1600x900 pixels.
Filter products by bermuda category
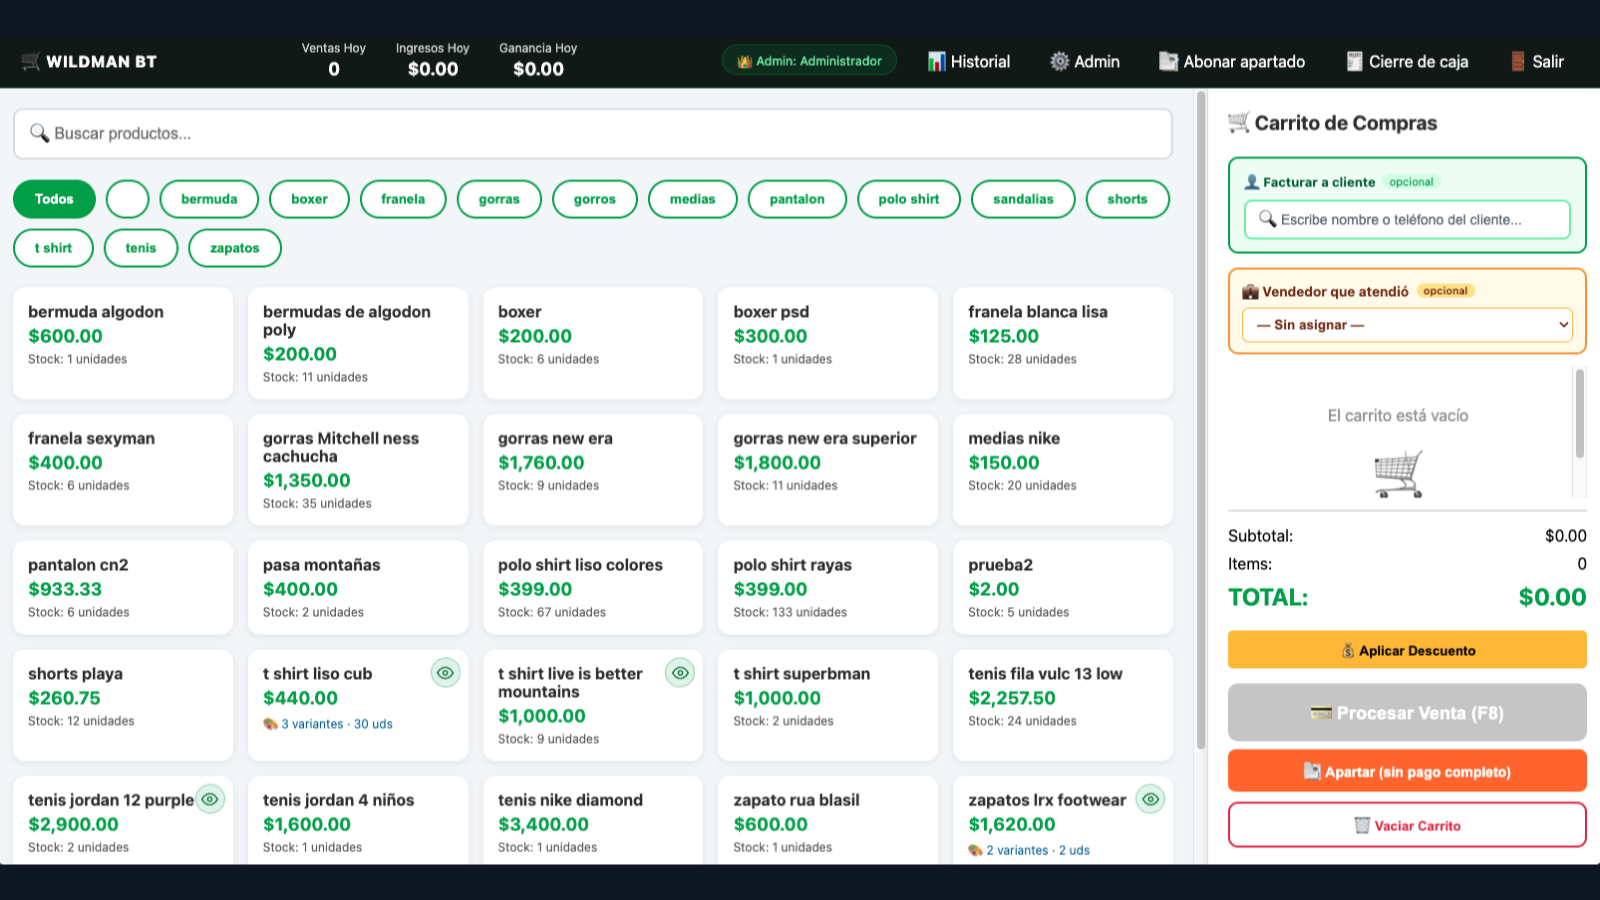[209, 199]
